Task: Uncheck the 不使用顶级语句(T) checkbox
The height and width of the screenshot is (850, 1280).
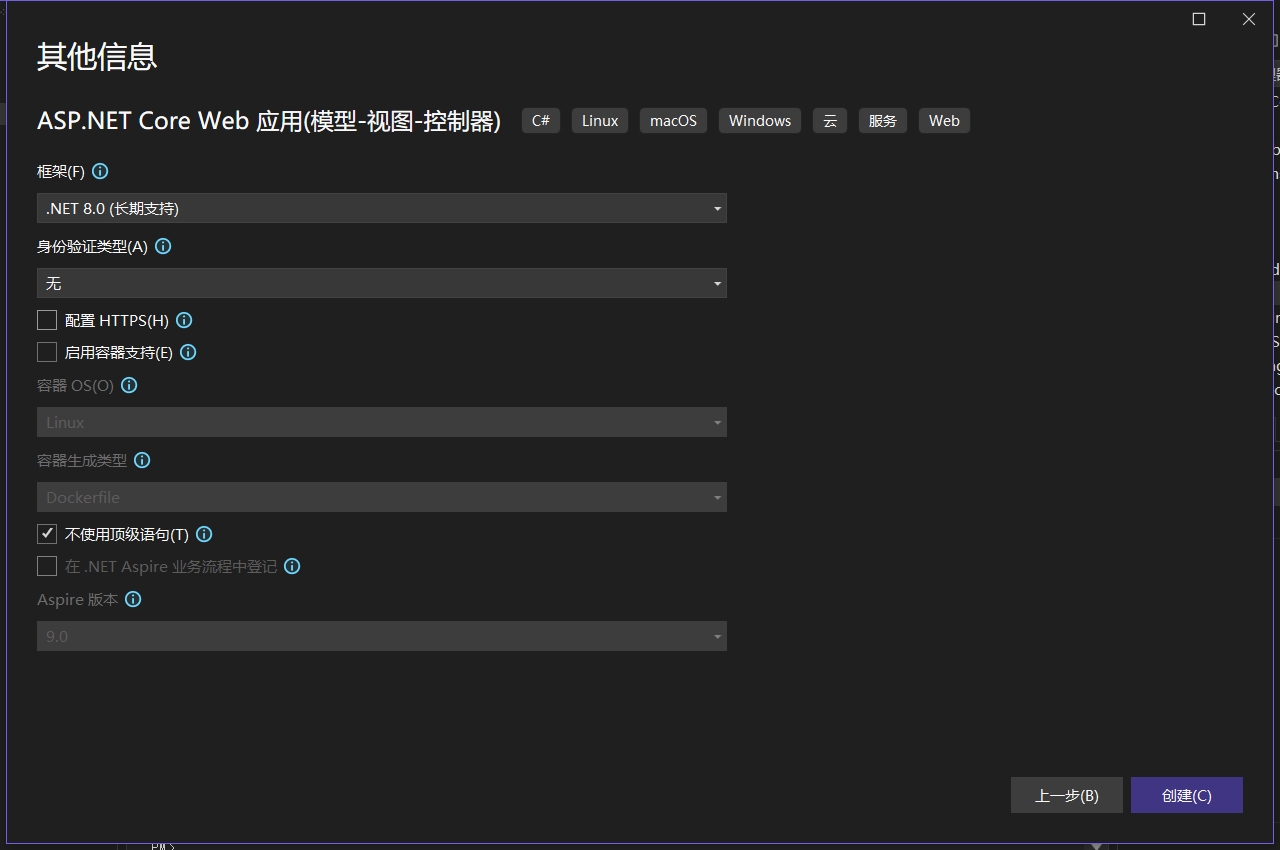Action: (x=46, y=533)
